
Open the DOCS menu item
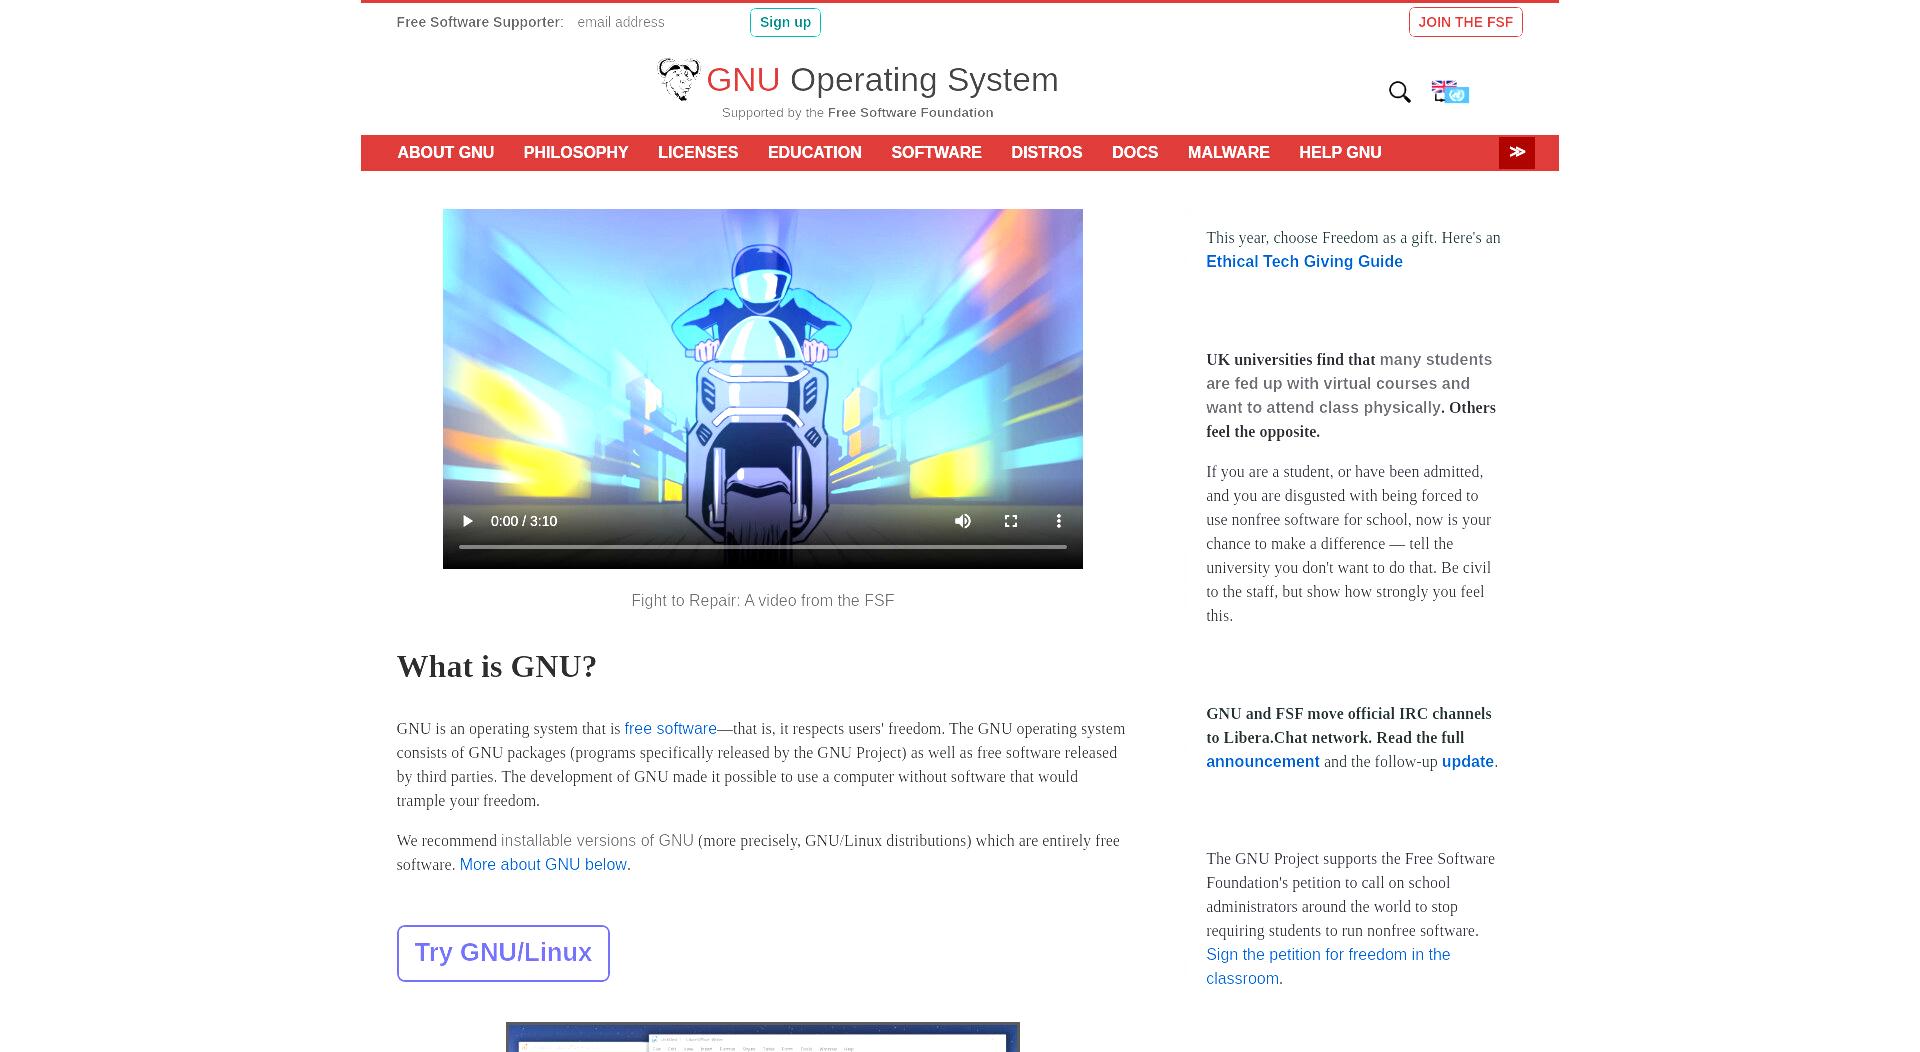tap(1135, 152)
